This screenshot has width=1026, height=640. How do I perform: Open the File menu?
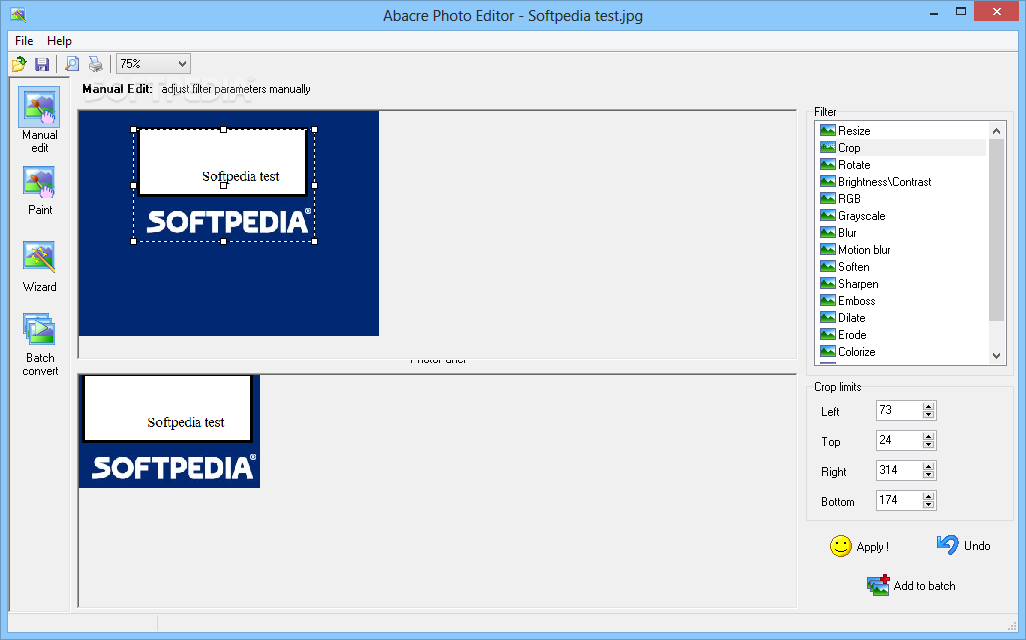tap(24, 41)
